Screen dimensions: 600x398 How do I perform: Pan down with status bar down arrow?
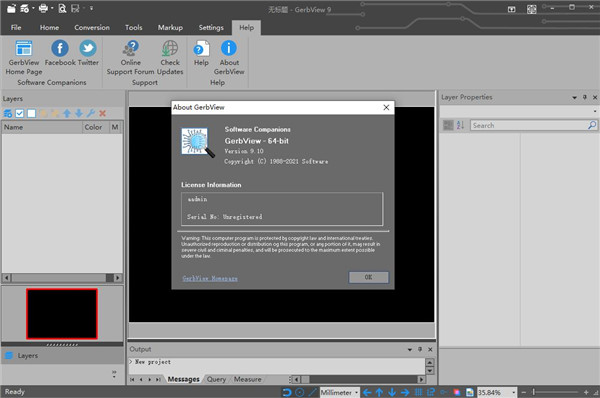click(x=392, y=392)
